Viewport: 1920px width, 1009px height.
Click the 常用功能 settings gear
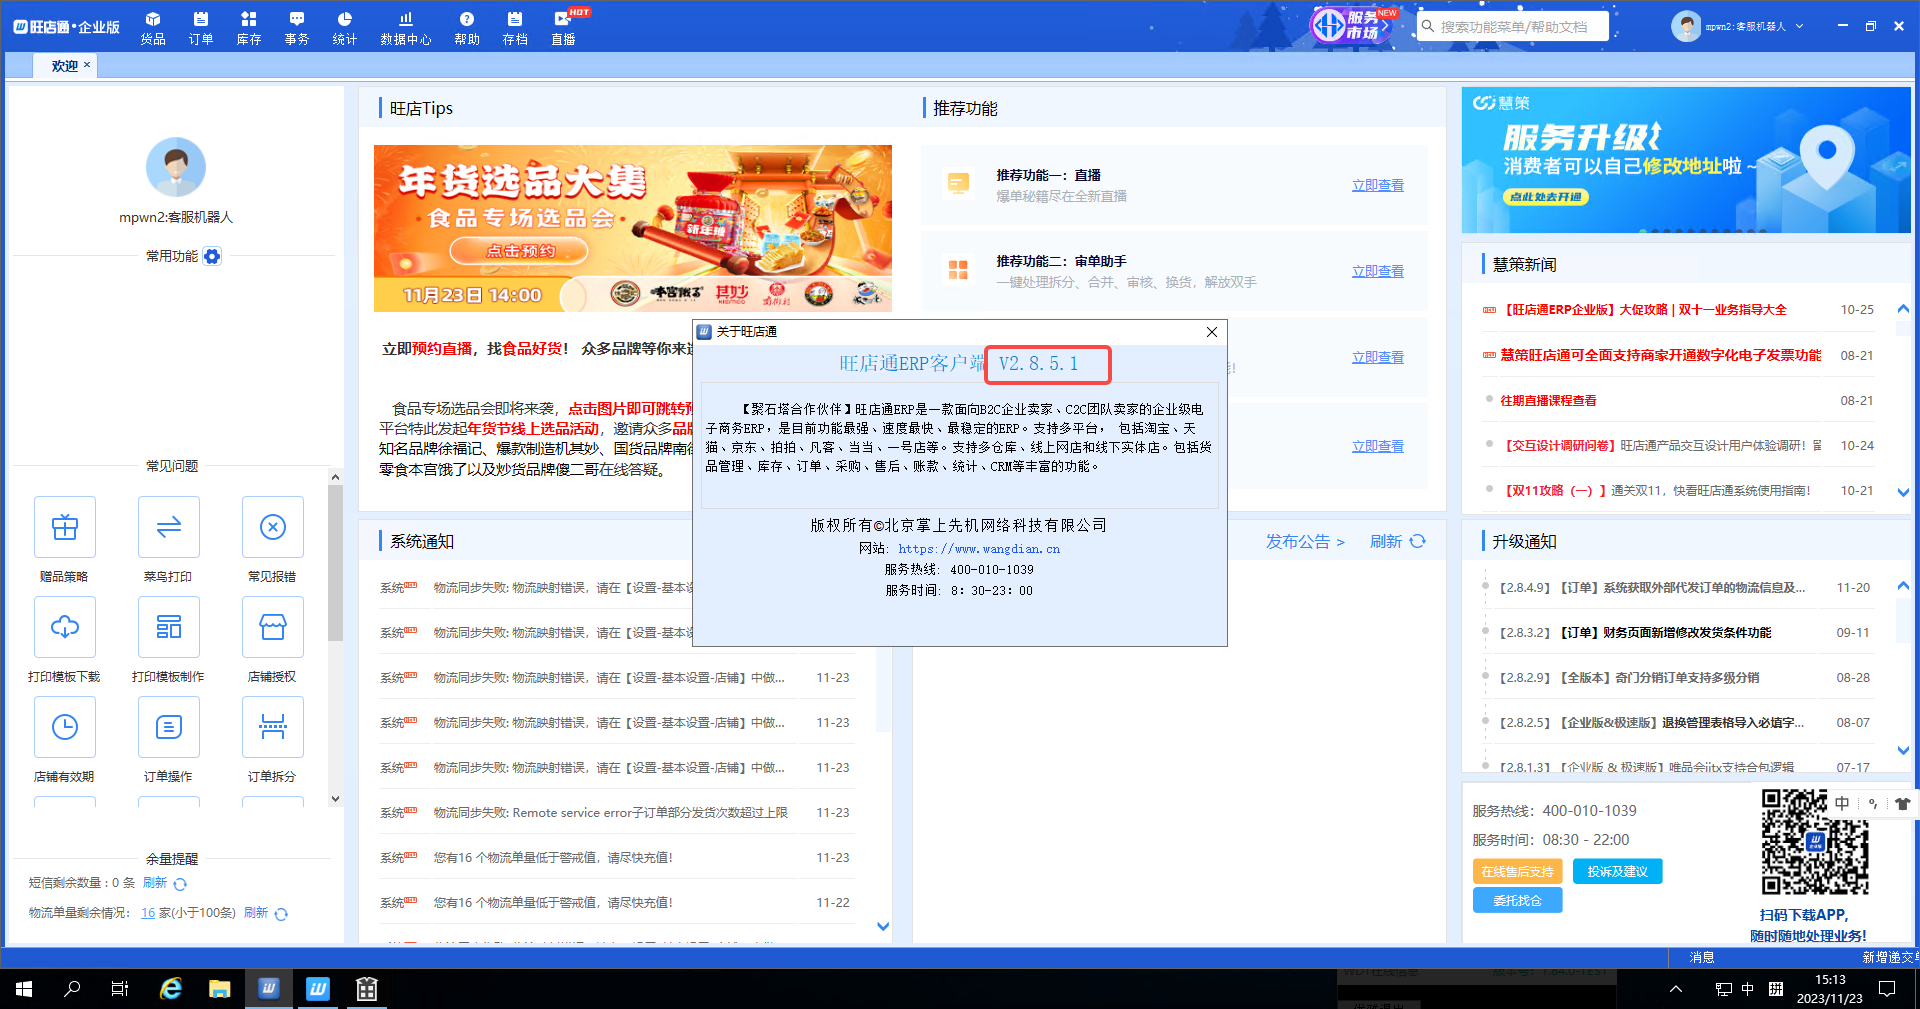coord(212,256)
